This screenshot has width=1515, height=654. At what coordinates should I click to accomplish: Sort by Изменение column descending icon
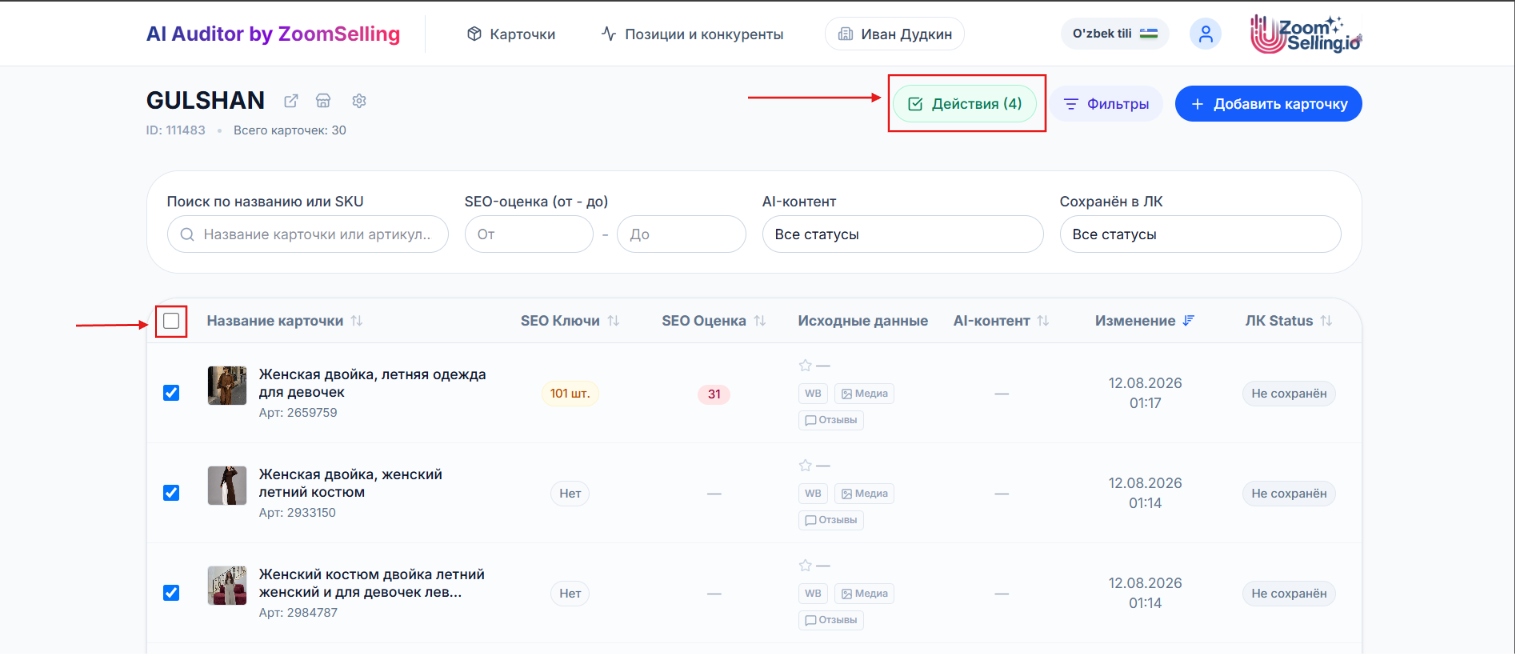pos(1189,321)
